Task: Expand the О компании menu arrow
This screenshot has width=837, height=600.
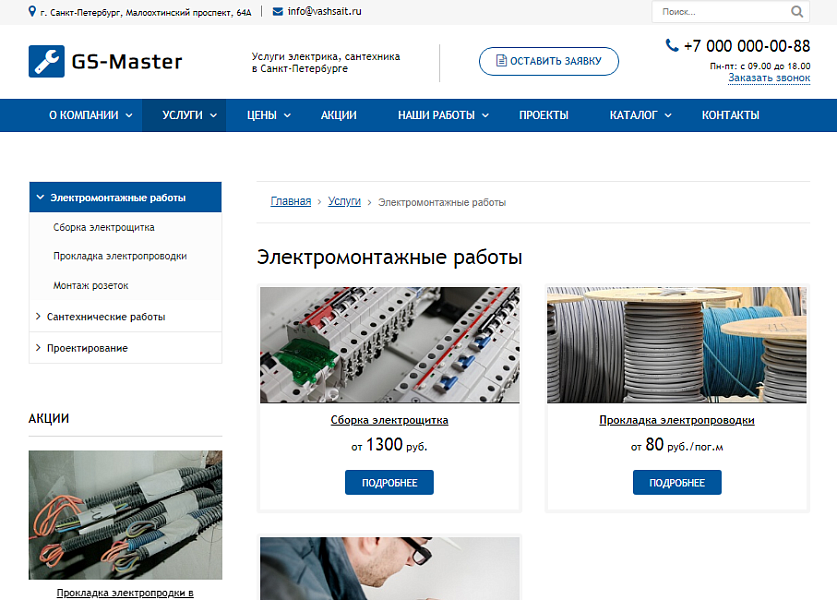Action: coord(129,116)
